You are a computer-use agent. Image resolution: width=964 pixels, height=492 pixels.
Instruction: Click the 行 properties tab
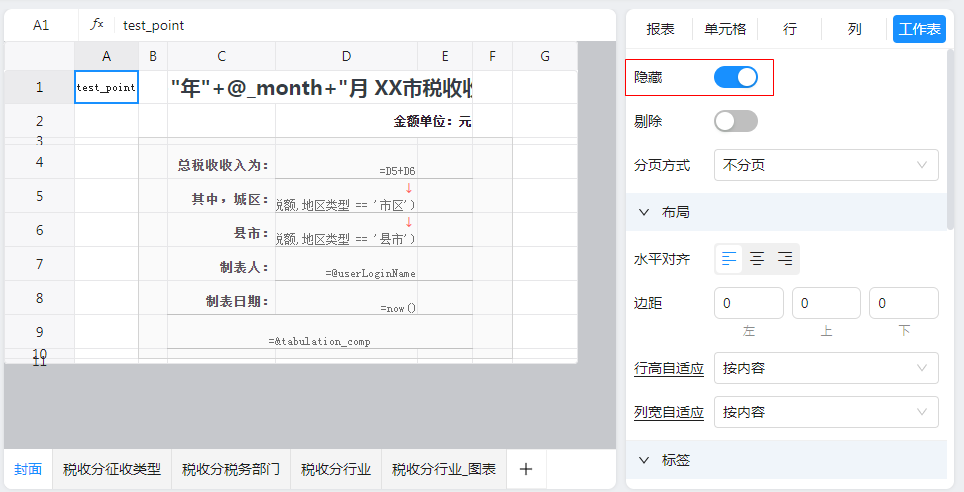[x=790, y=29]
